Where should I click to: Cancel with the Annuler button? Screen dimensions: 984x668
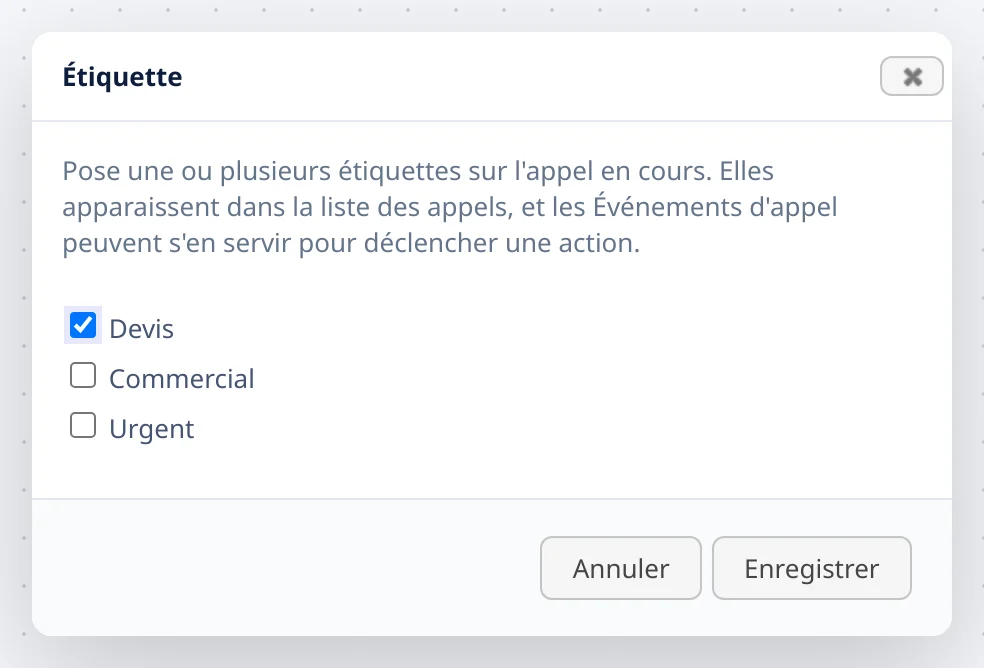[x=621, y=568]
